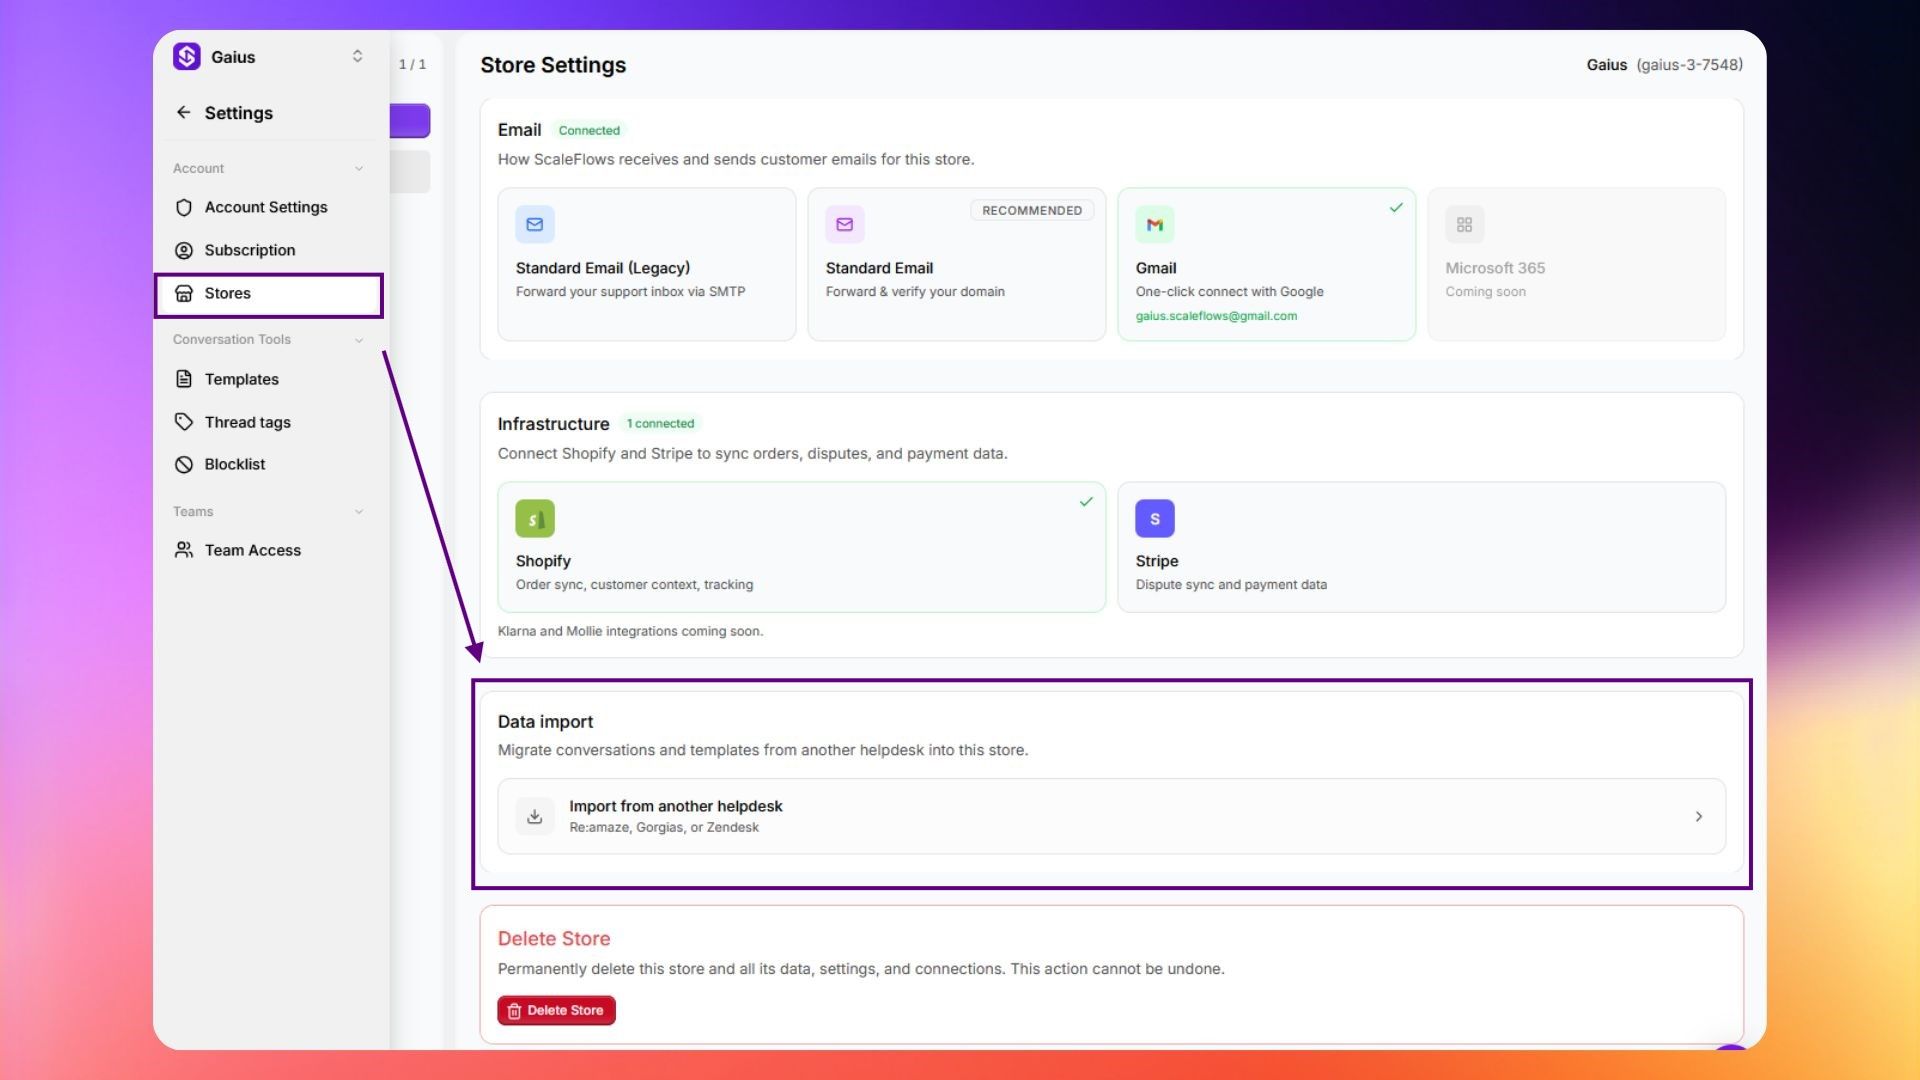Open the Gaius workspace switcher chevrons
The width and height of the screenshot is (1920, 1080).
(357, 57)
